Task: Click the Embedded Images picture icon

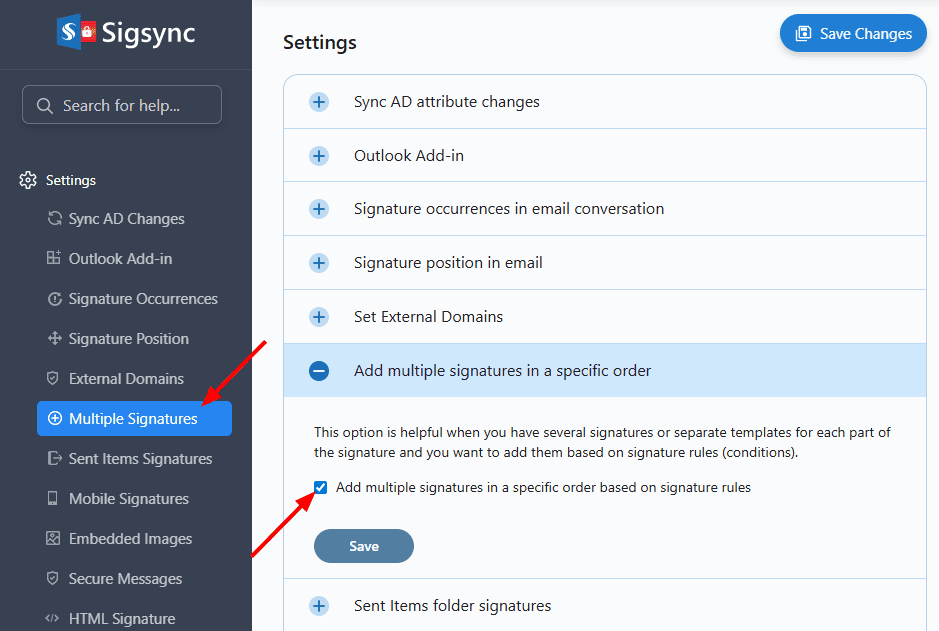Action: (54, 539)
